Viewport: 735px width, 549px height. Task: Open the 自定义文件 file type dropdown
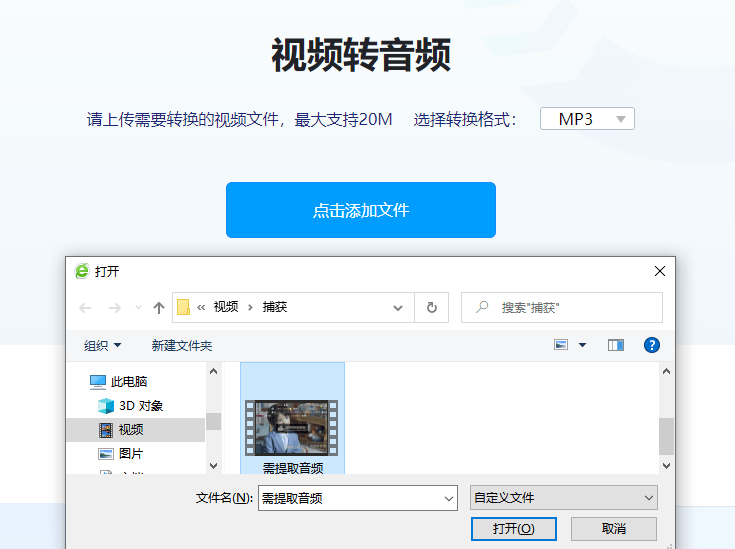pyautogui.click(x=564, y=497)
